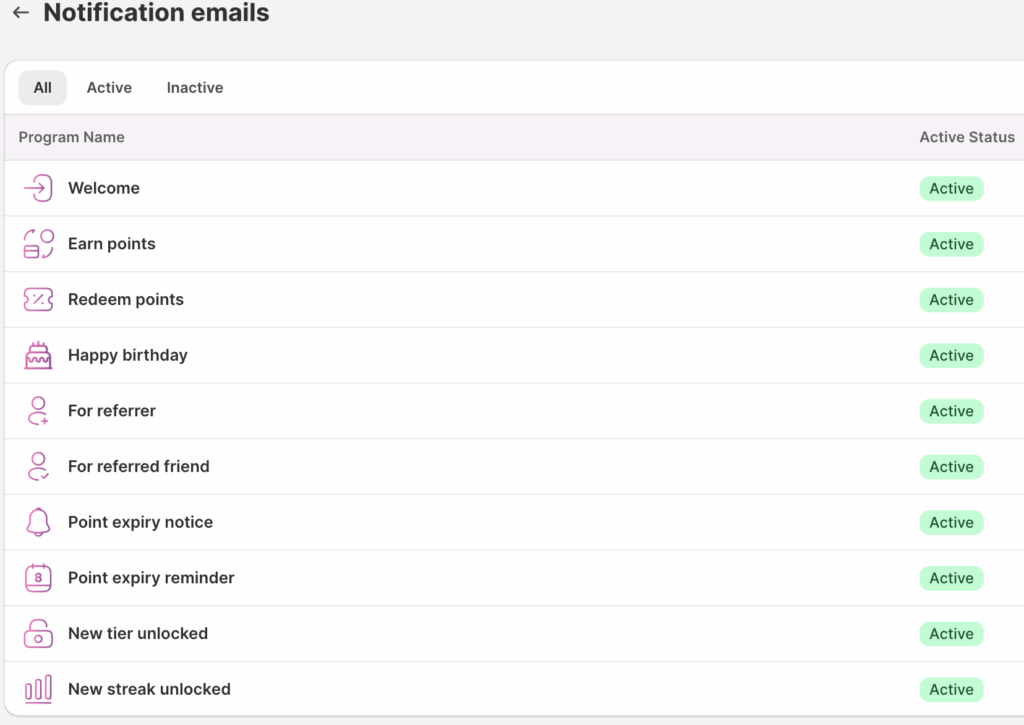Switch to the Active tab
The width and height of the screenshot is (1024, 725).
pyautogui.click(x=109, y=88)
